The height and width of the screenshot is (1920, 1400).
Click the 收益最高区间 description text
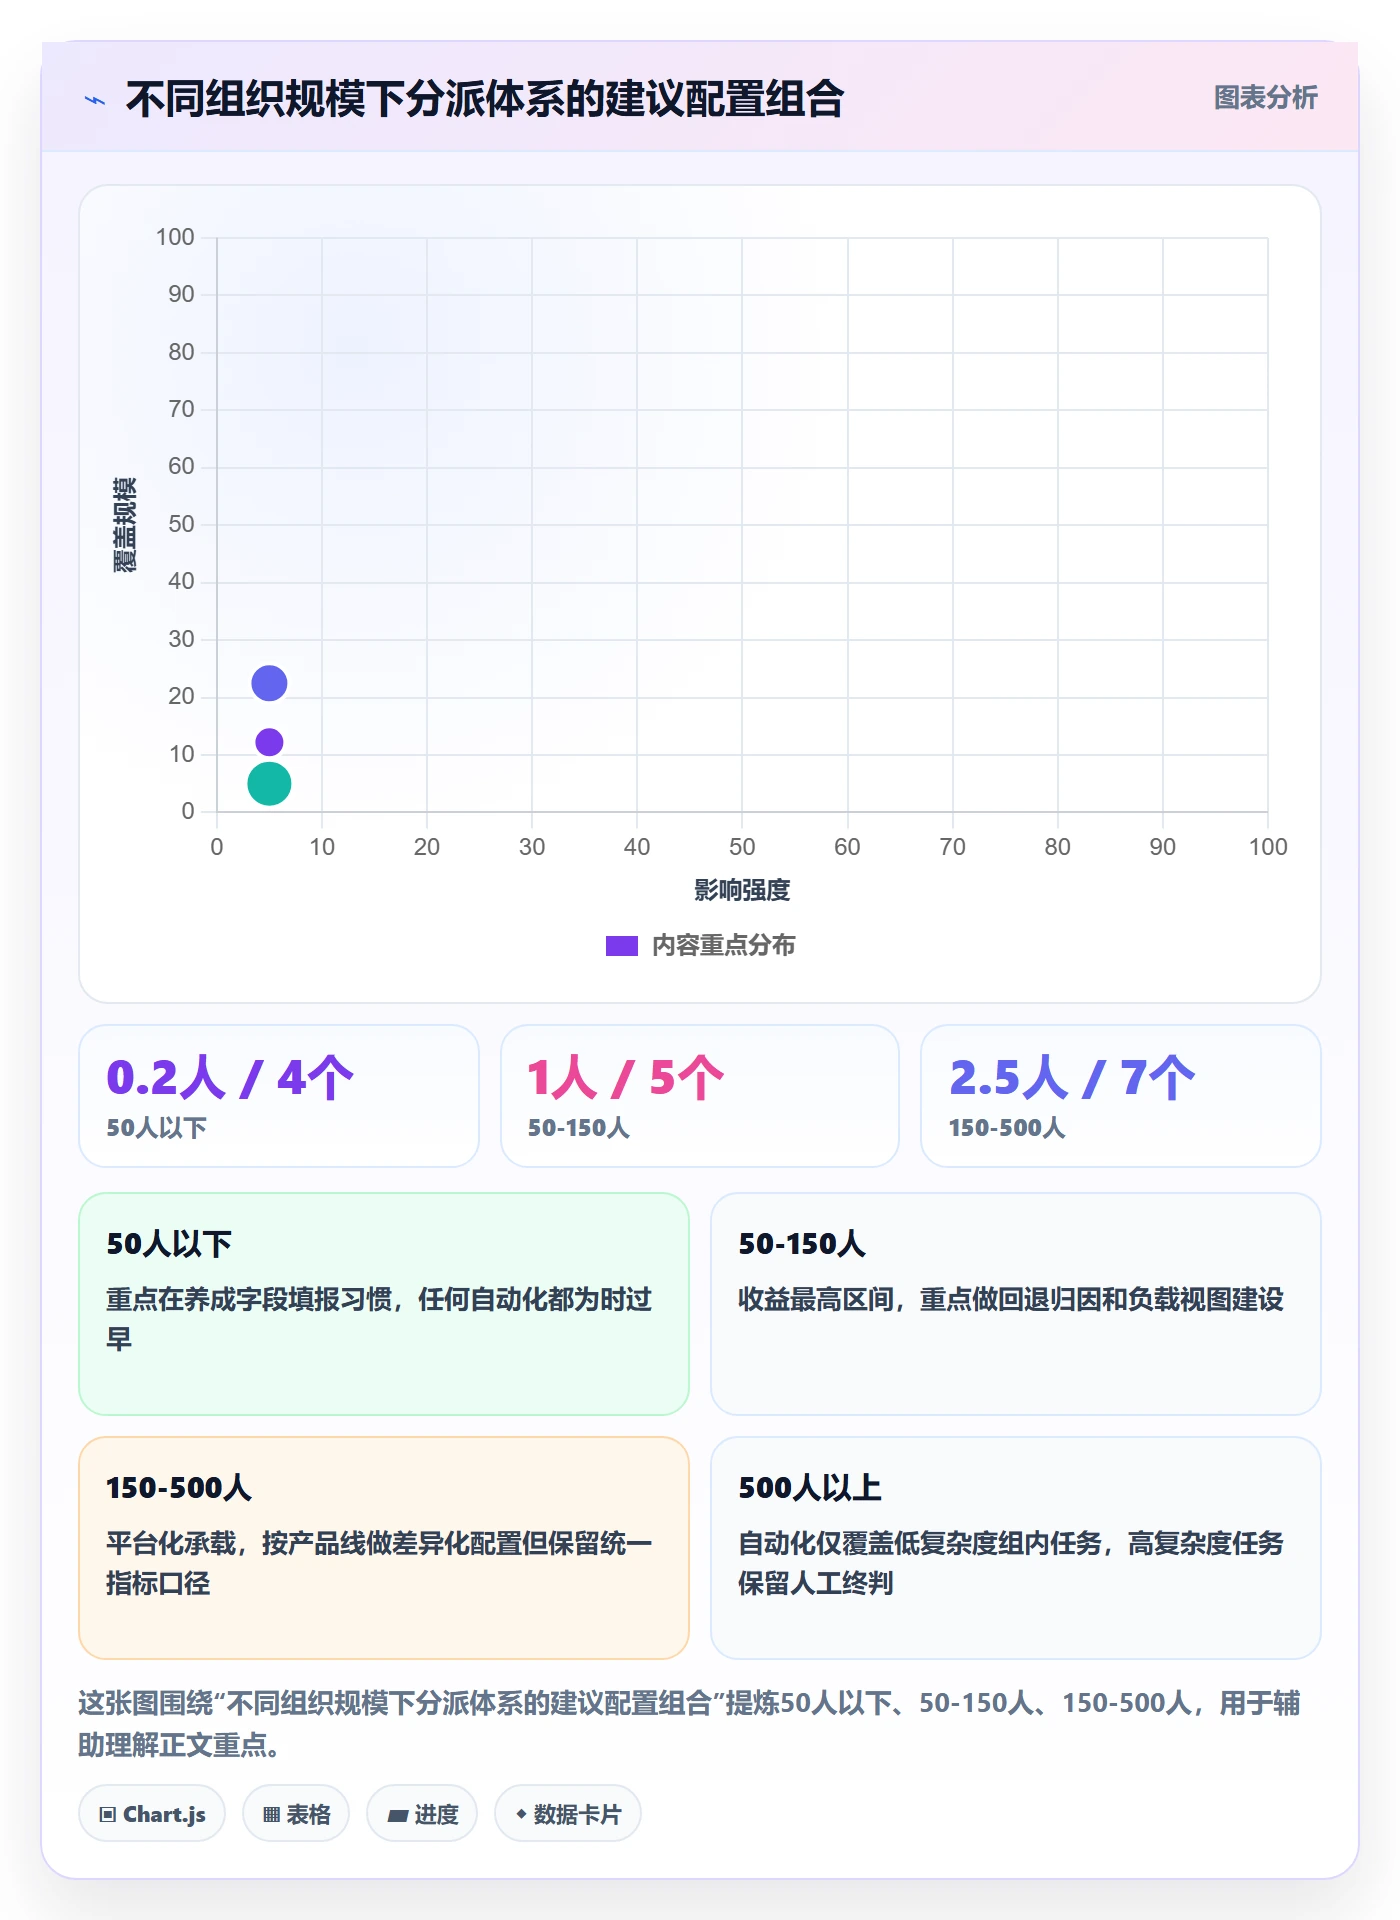pos(1011,1299)
